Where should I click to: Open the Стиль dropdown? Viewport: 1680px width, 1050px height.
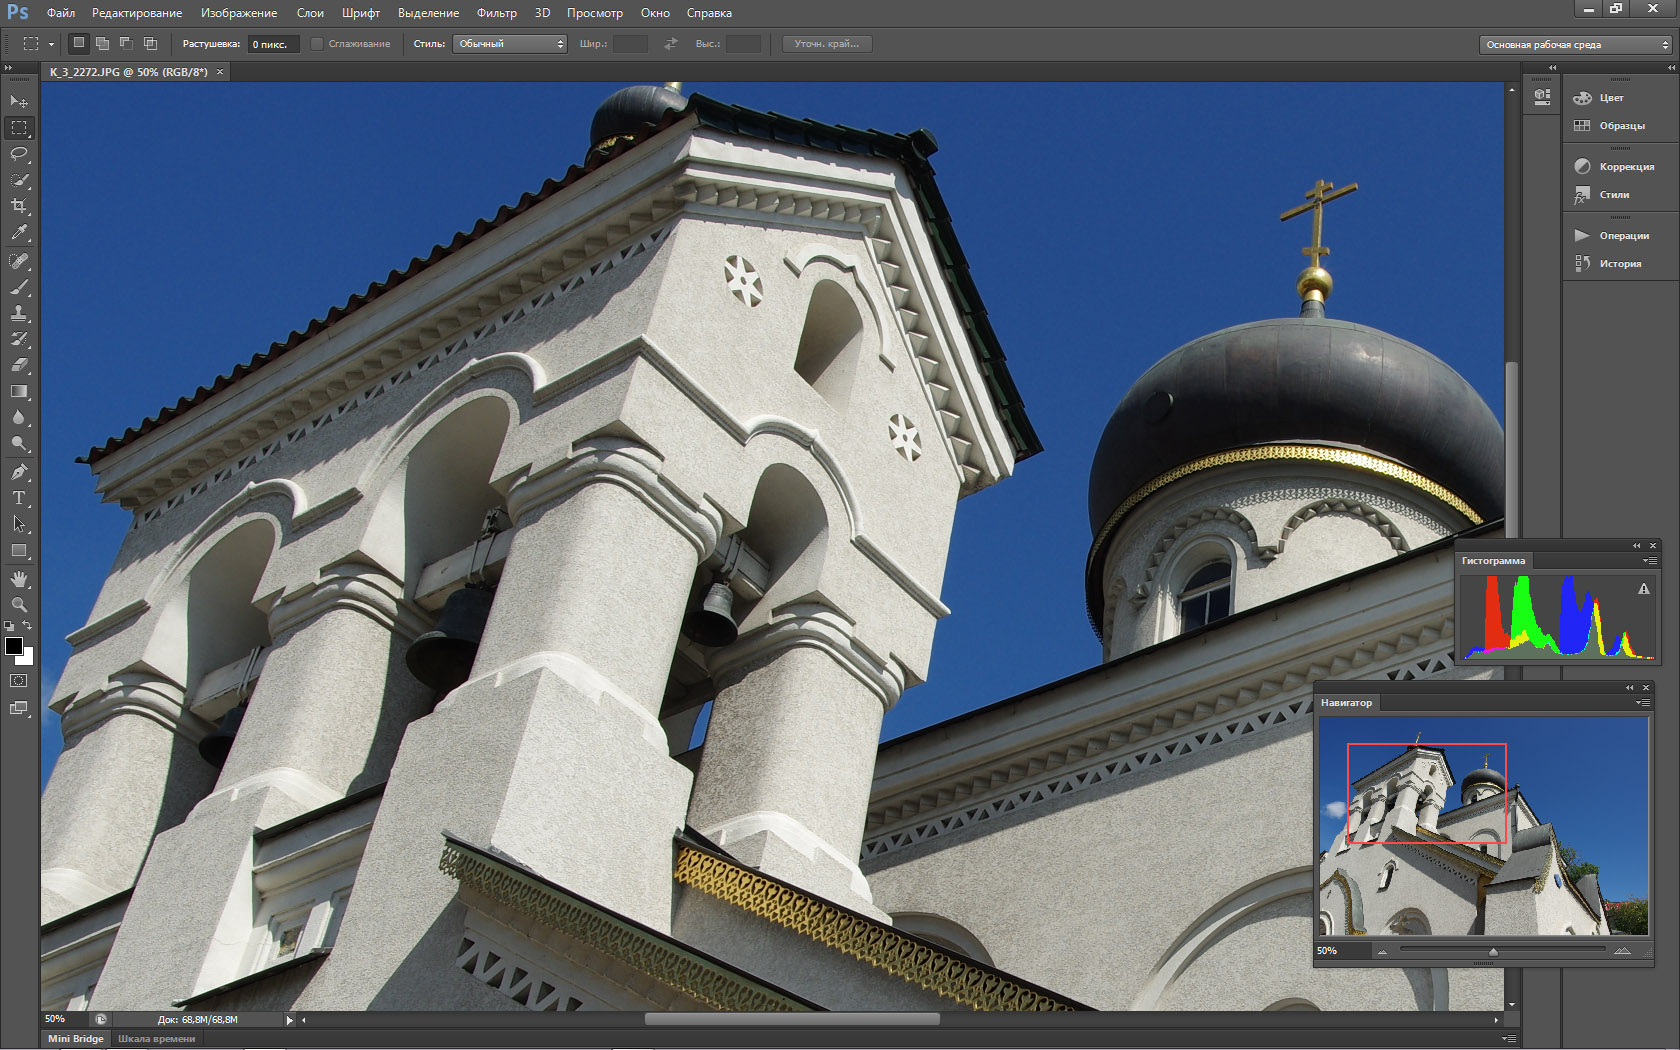pos(510,44)
